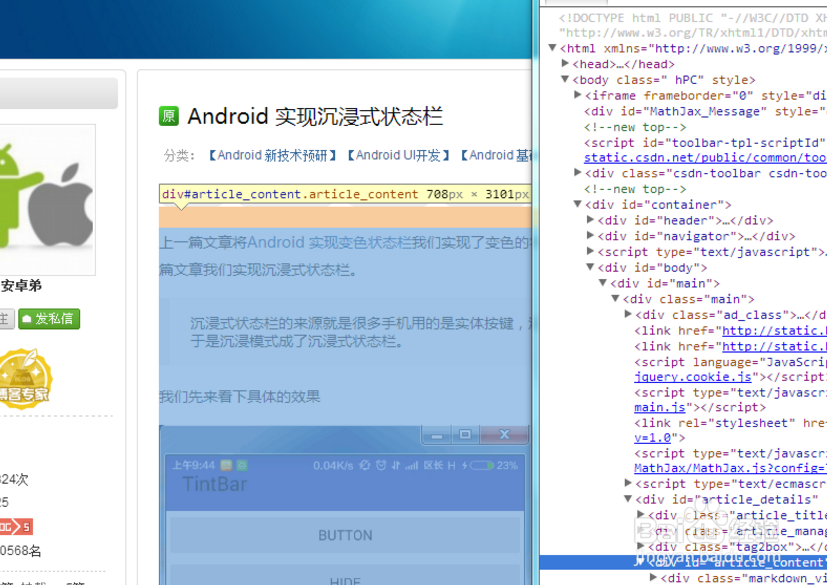
Task: Expand the div class markdown_views node
Action: [x=653, y=578]
